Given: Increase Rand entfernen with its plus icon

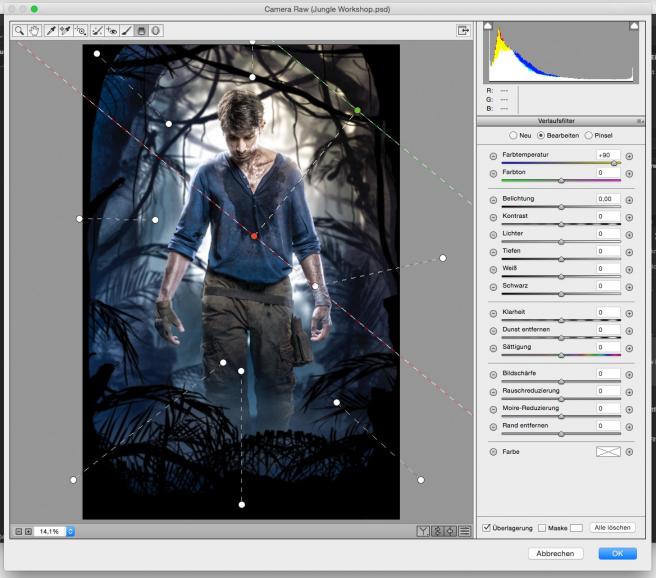Looking at the screenshot, I should pyautogui.click(x=629, y=427).
